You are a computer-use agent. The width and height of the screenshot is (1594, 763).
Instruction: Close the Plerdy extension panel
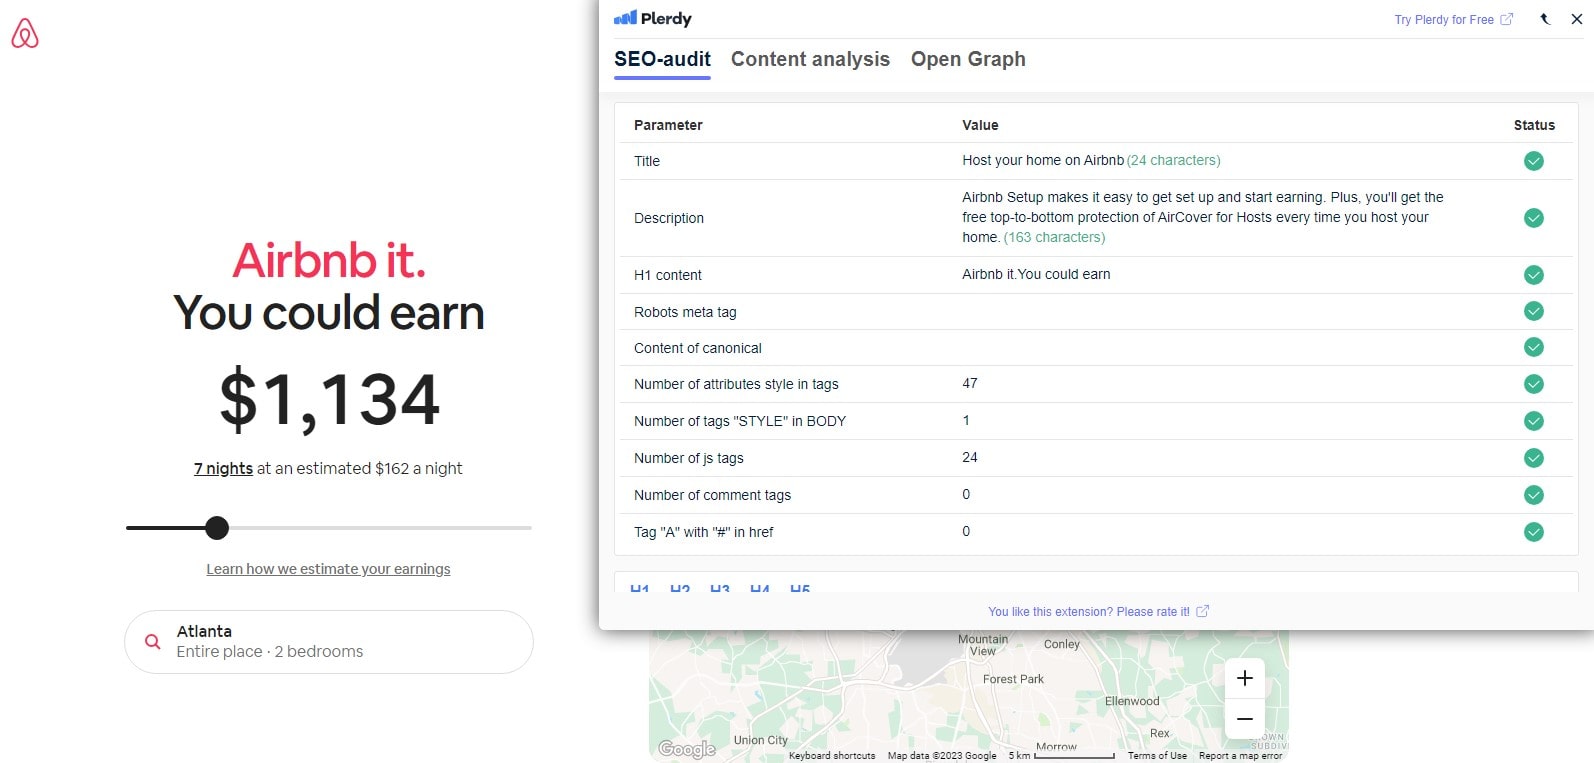tap(1577, 19)
